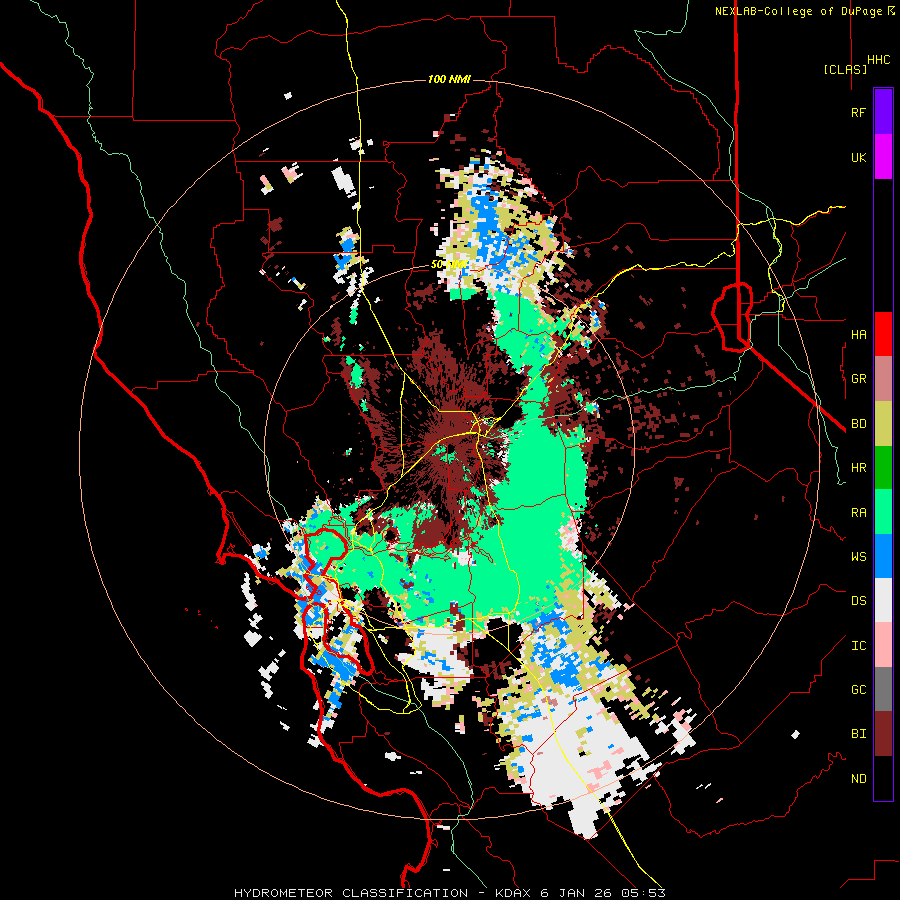Image resolution: width=900 pixels, height=900 pixels.
Task: Pick the dark green HR legend swatch
Action: [883, 468]
